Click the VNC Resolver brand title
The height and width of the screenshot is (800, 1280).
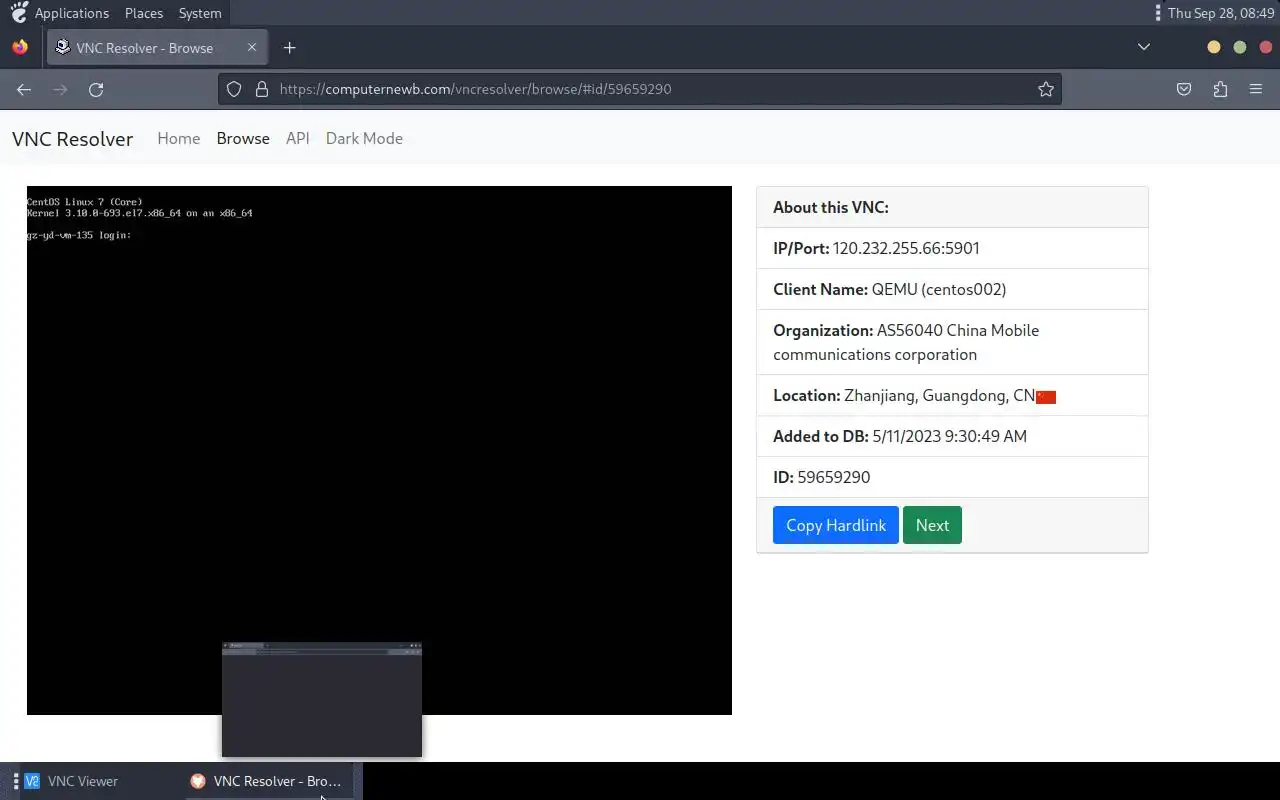click(72, 139)
